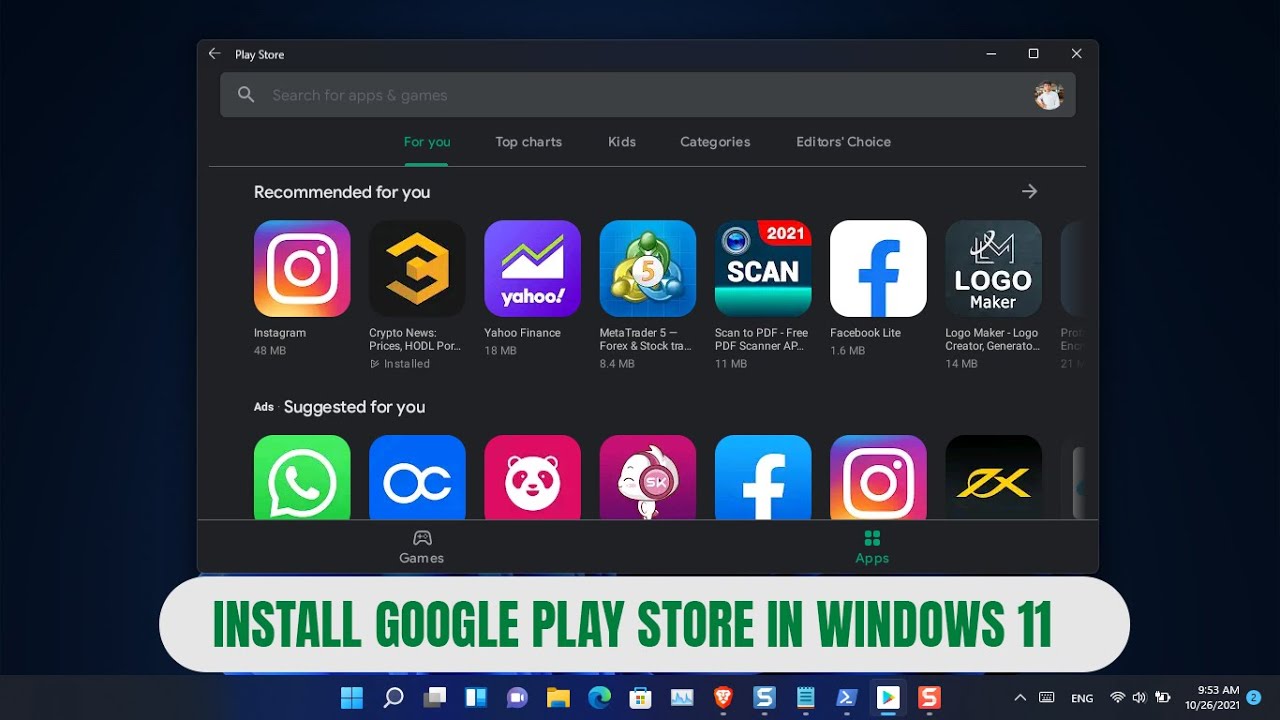Open the Task View taskbar icon
The height and width of the screenshot is (720, 1280).
(x=435, y=698)
